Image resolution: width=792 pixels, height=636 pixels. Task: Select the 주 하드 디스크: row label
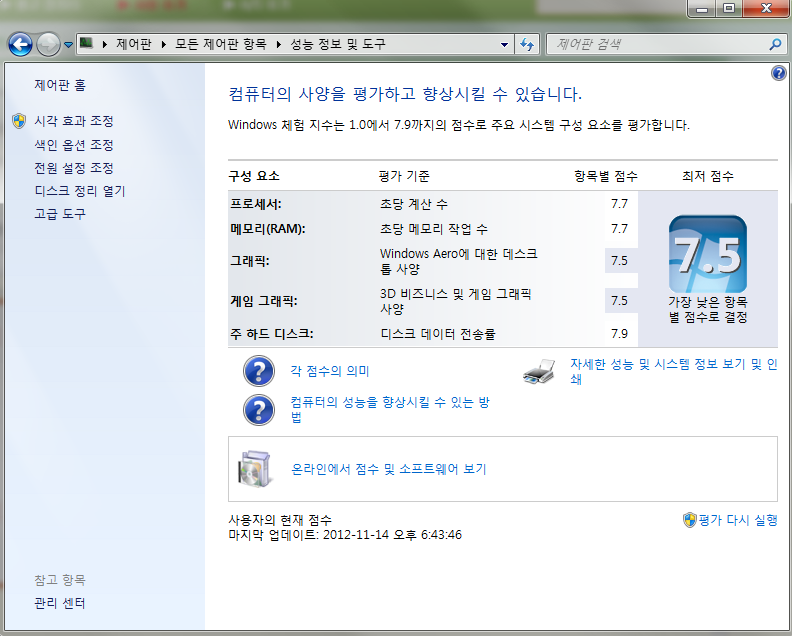tap(272, 334)
